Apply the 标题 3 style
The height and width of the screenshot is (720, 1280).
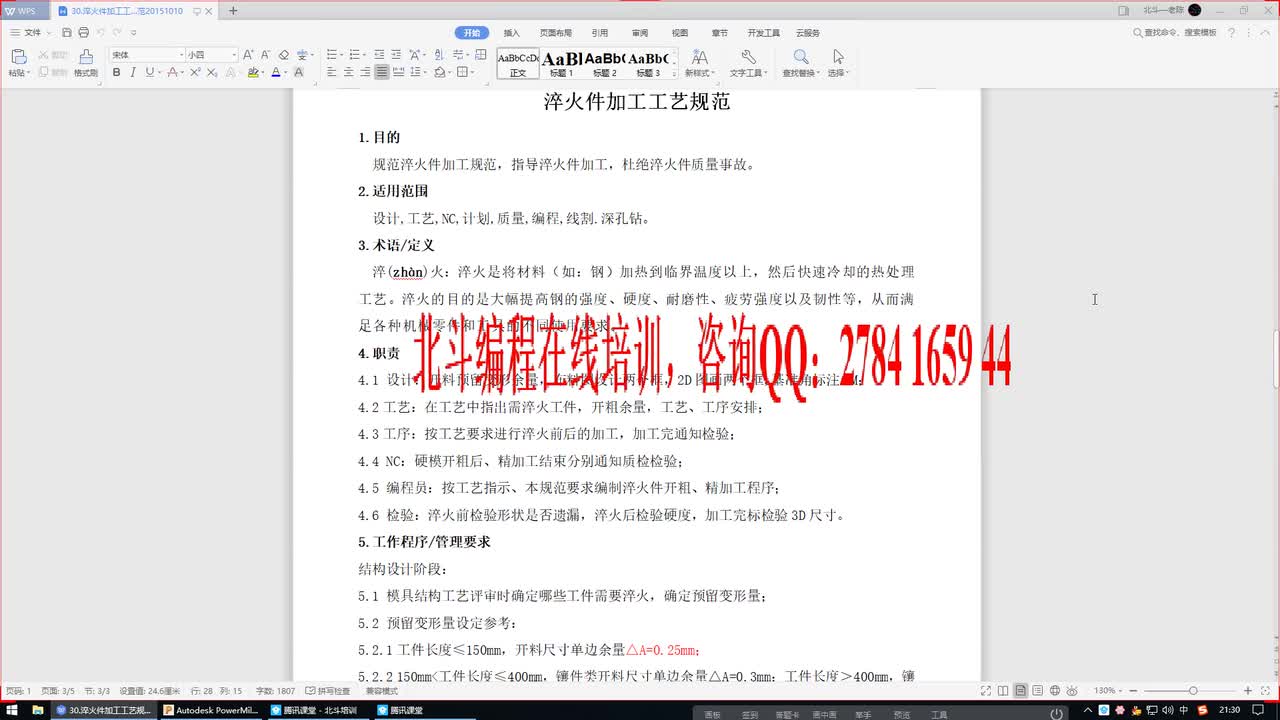click(648, 63)
